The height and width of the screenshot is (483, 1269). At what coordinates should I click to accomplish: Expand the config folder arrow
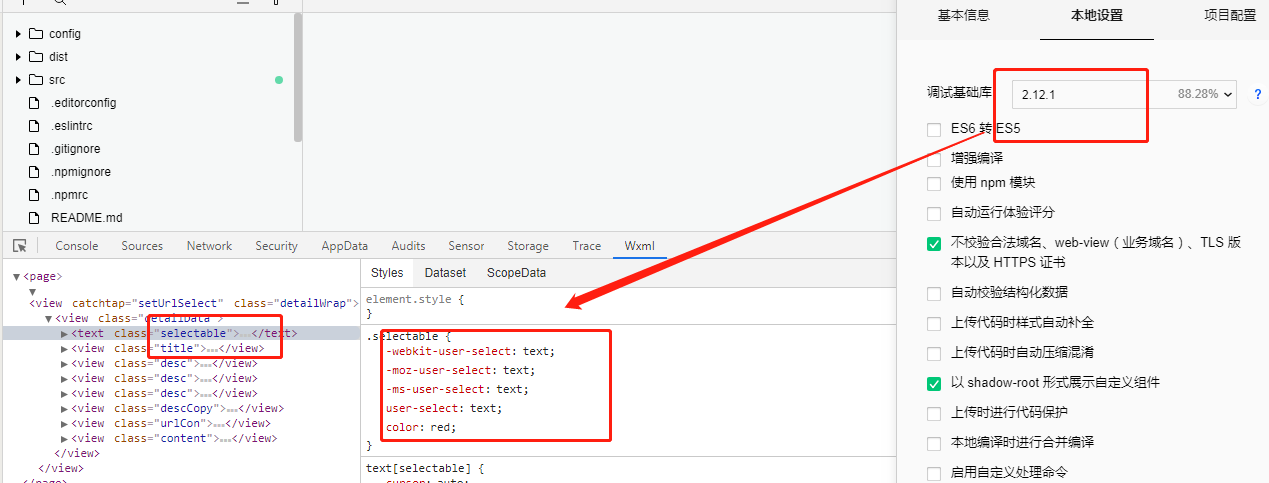pos(18,34)
